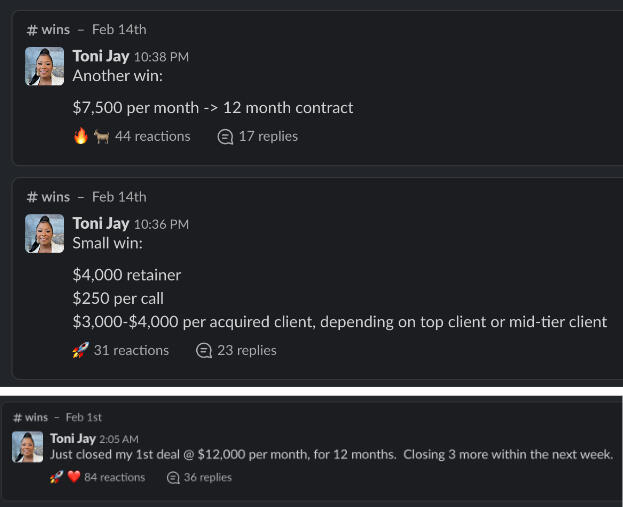
Task: View the 44 reactions list
Action: tap(152, 136)
